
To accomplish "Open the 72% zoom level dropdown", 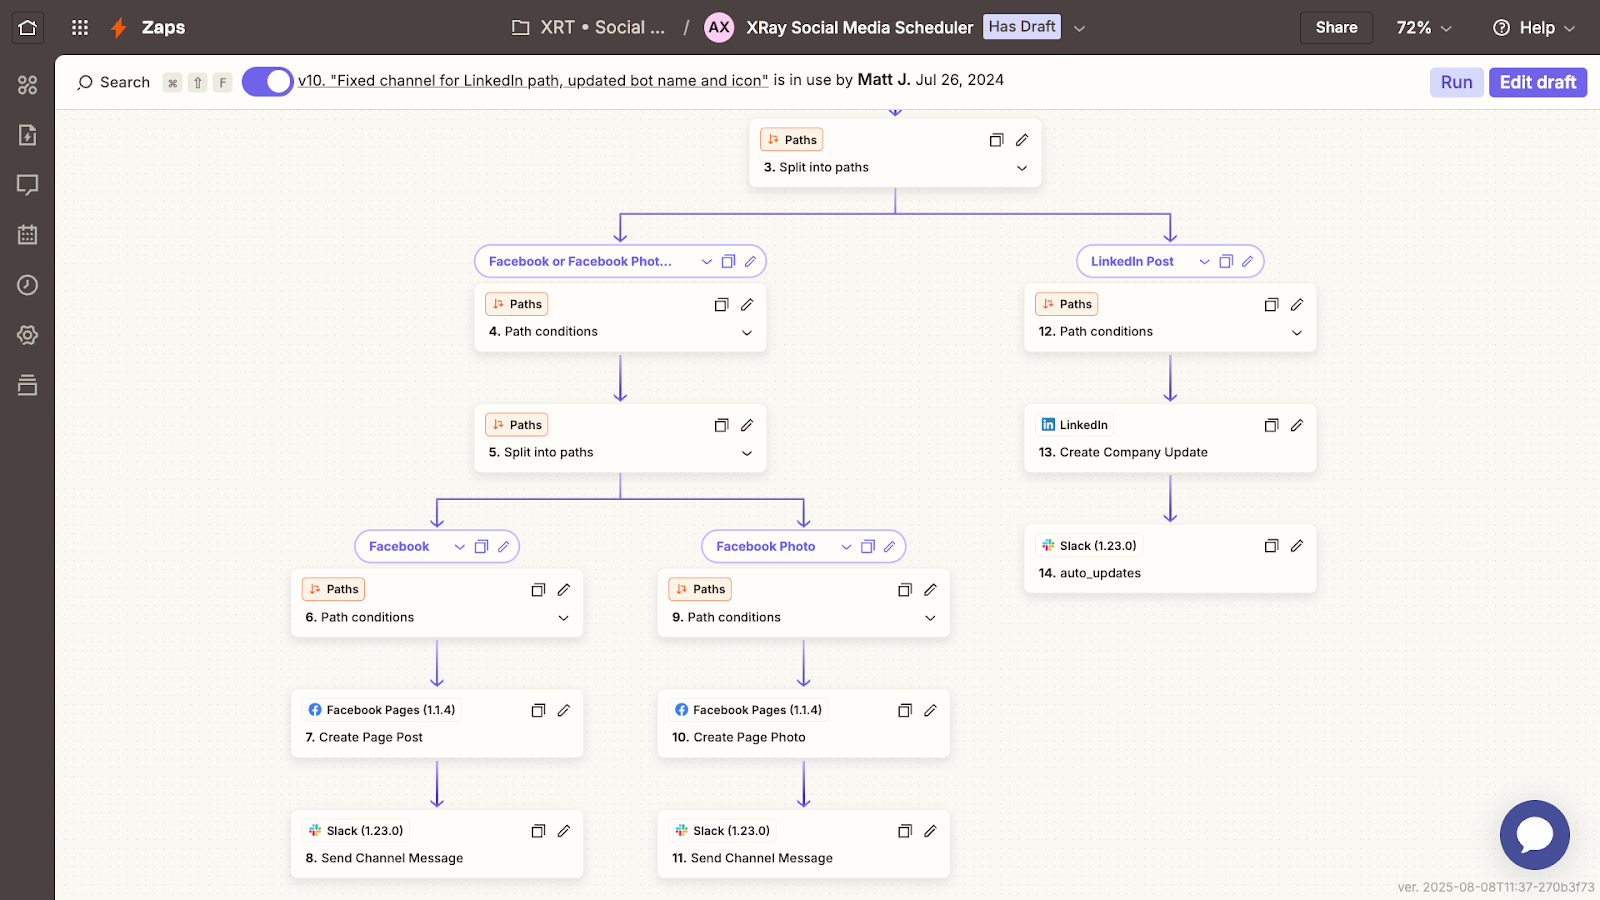I will 1423,28.
